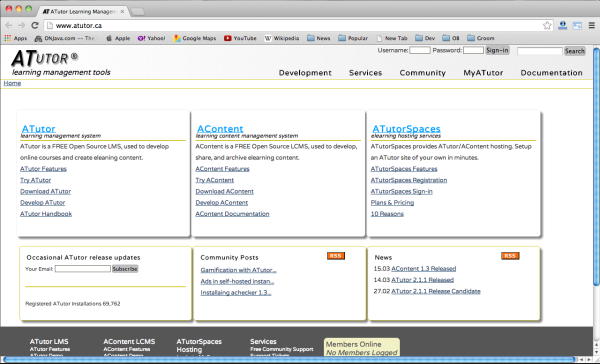Open the Download ATutor link
600x364 pixels.
point(46,191)
